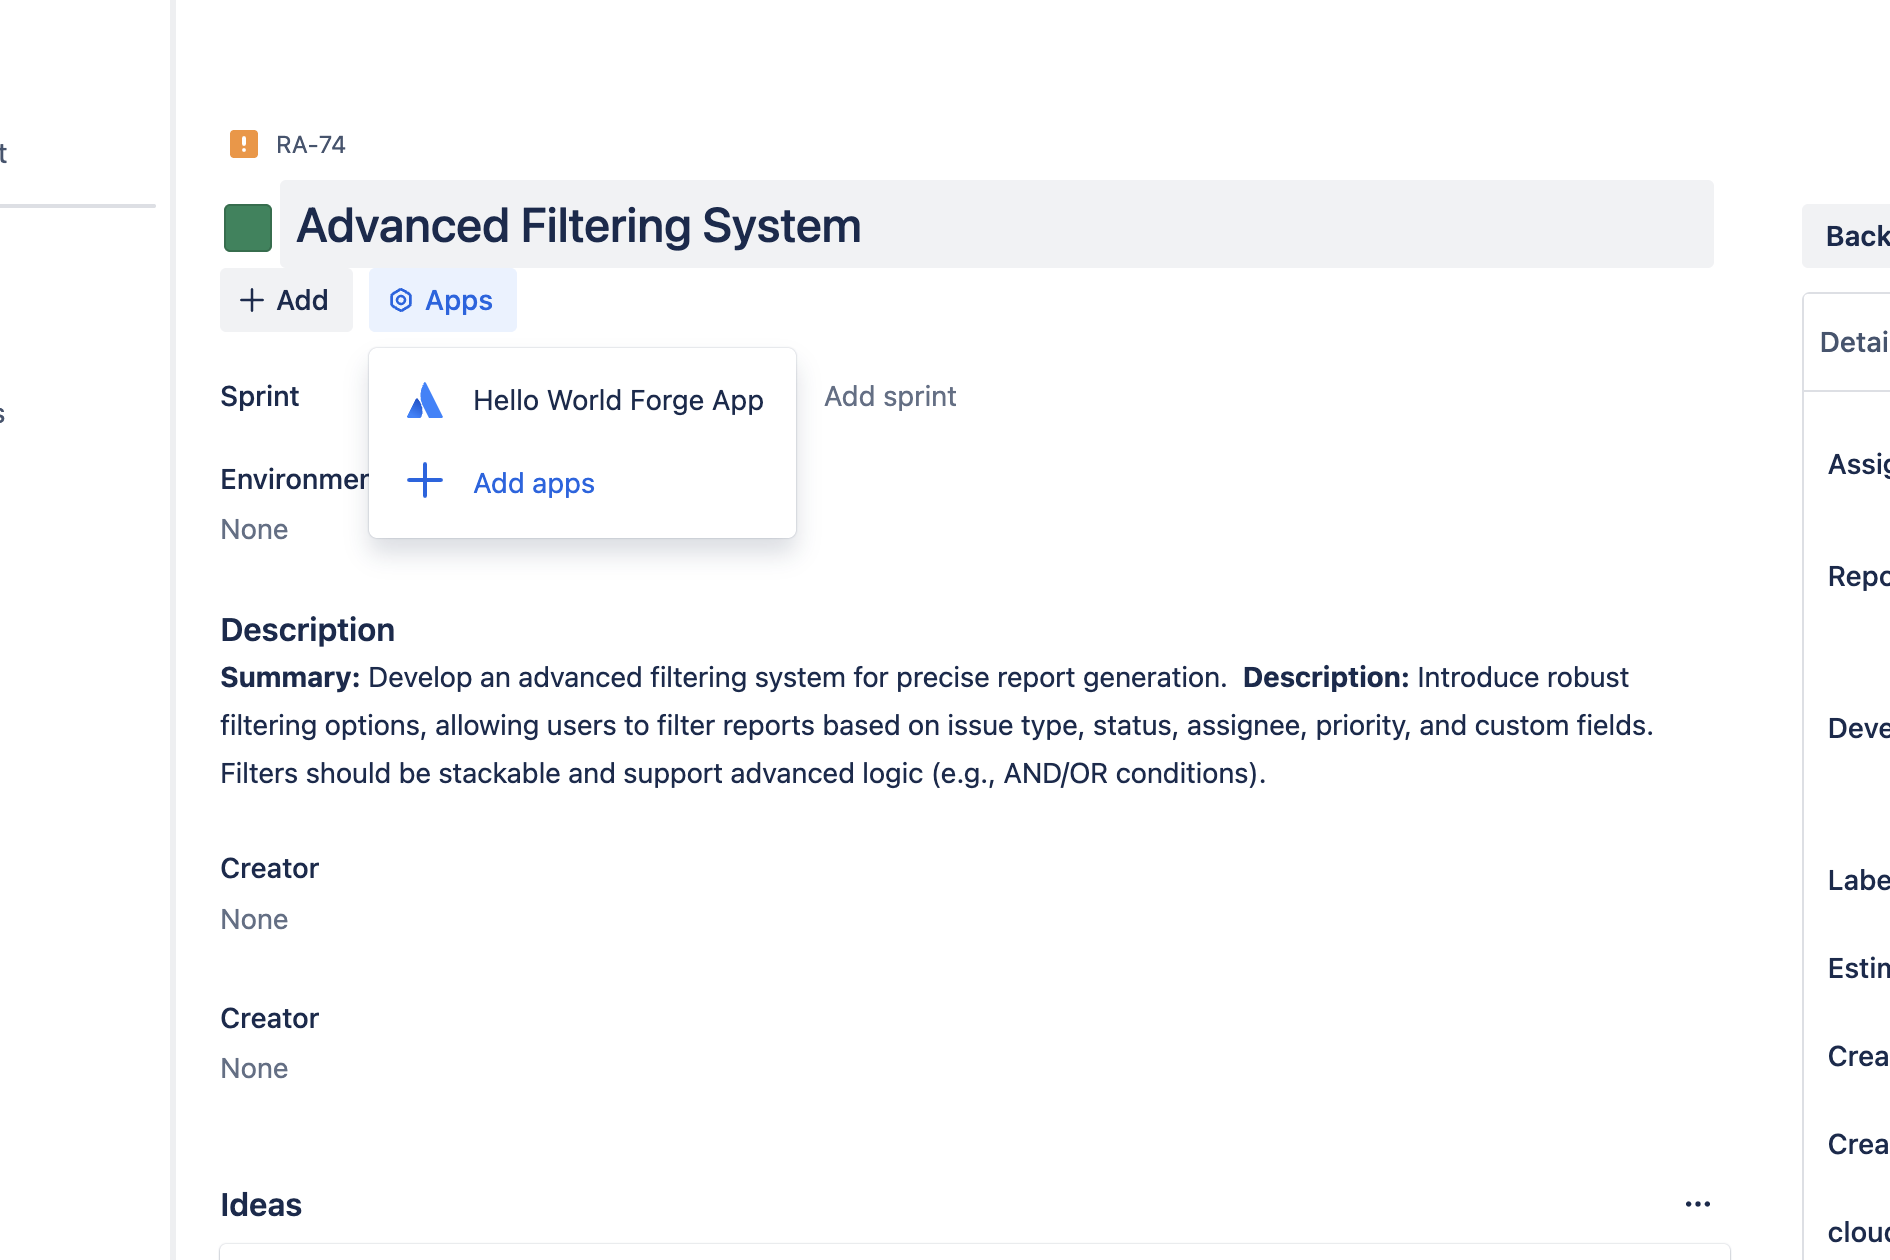This screenshot has width=1890, height=1260.
Task: Click Add sprint field
Action: [890, 396]
